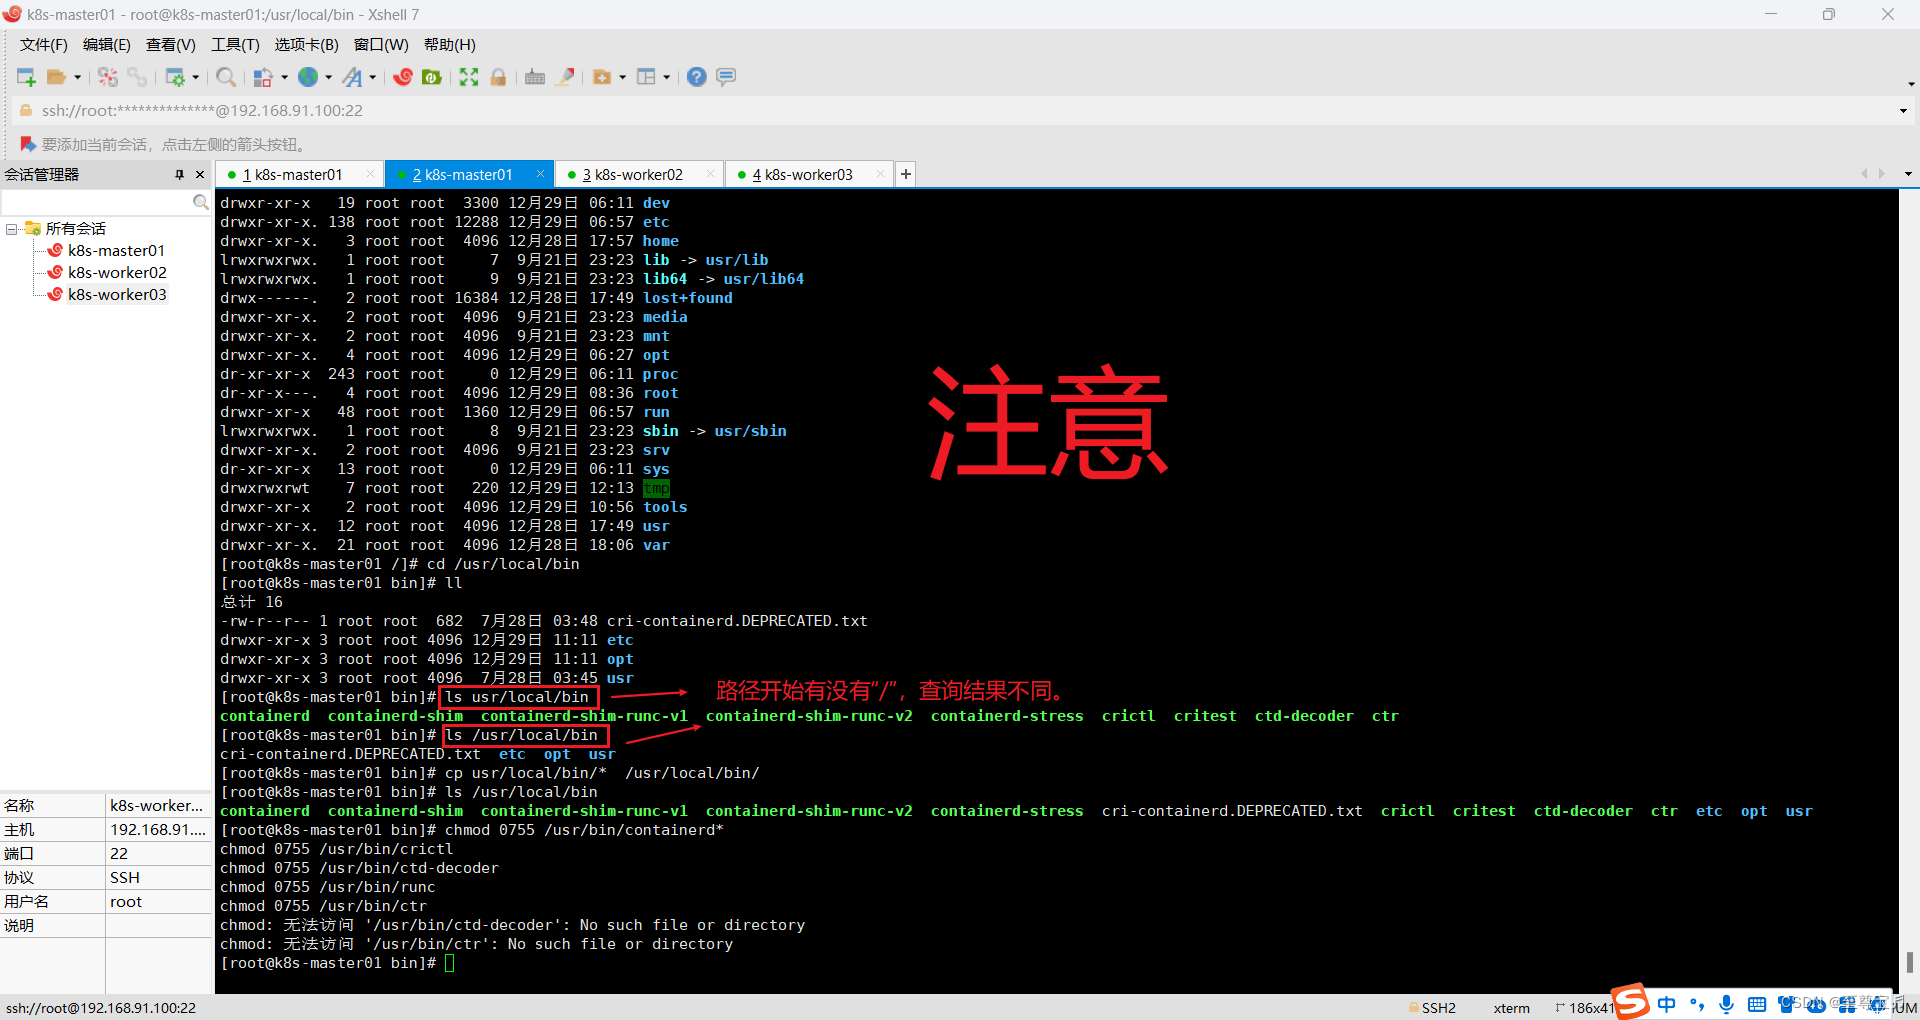This screenshot has height=1020, width=1920.
Task: Click the chat feedback bubble icon
Action: [726, 77]
